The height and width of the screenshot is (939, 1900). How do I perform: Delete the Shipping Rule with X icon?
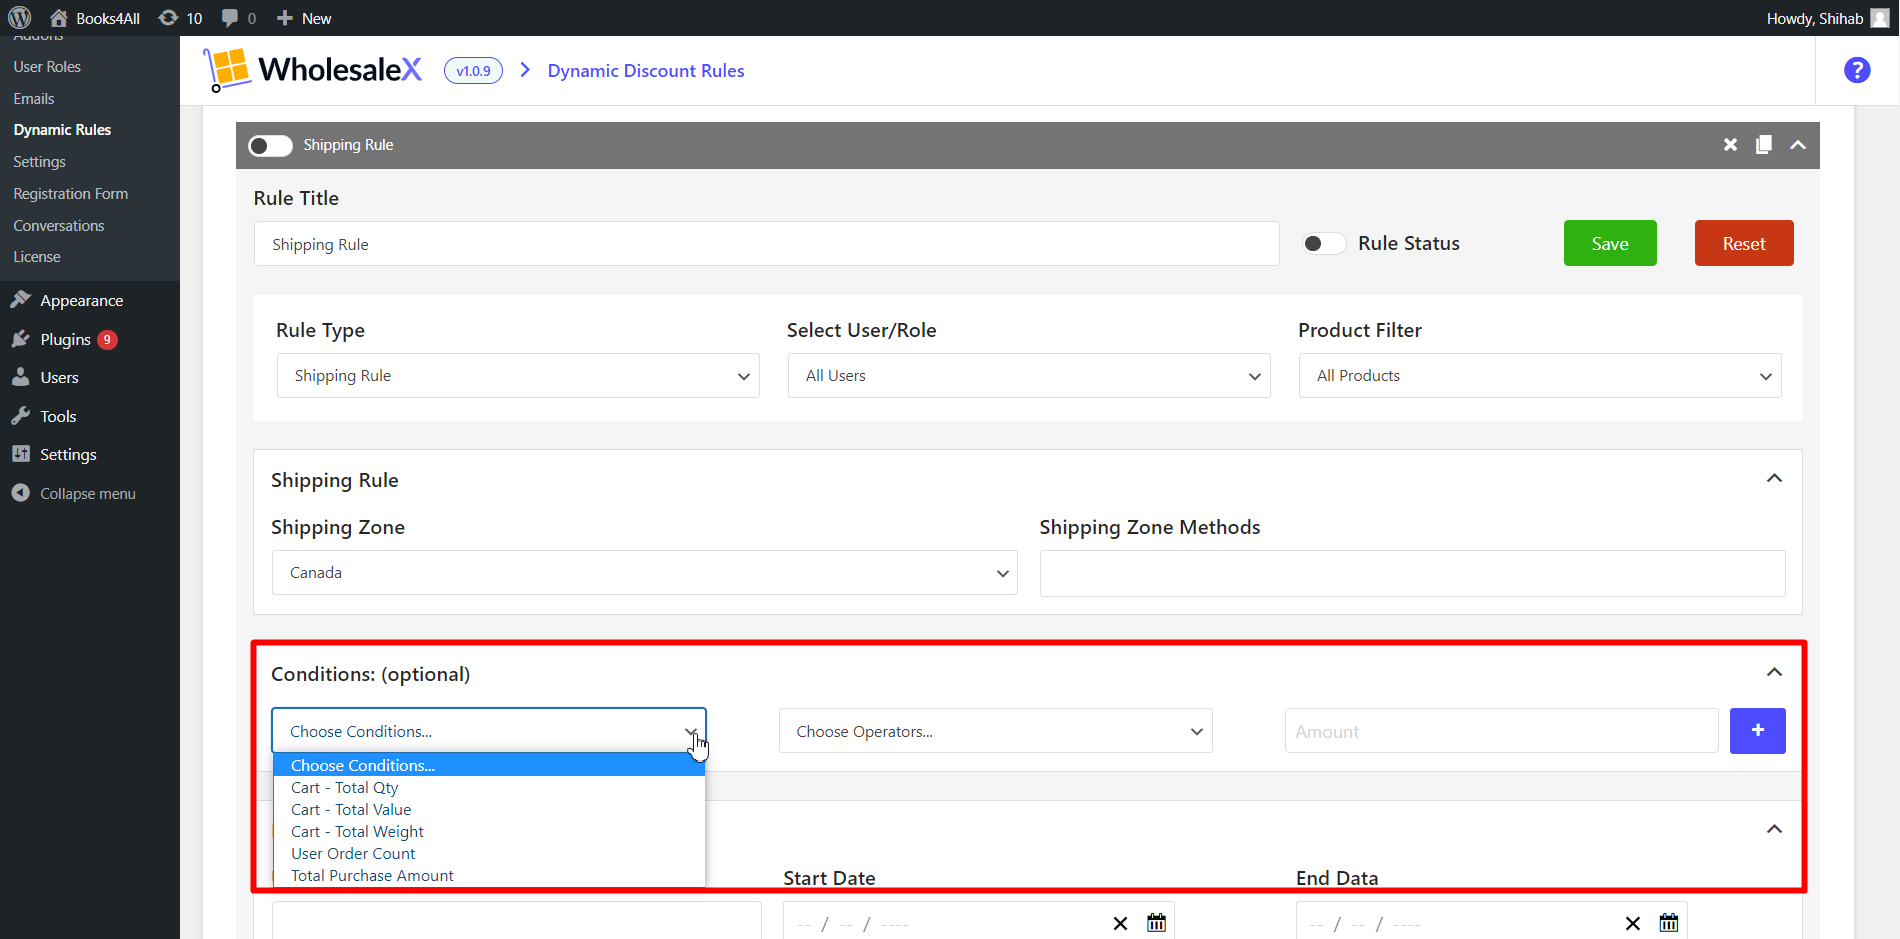pyautogui.click(x=1730, y=145)
